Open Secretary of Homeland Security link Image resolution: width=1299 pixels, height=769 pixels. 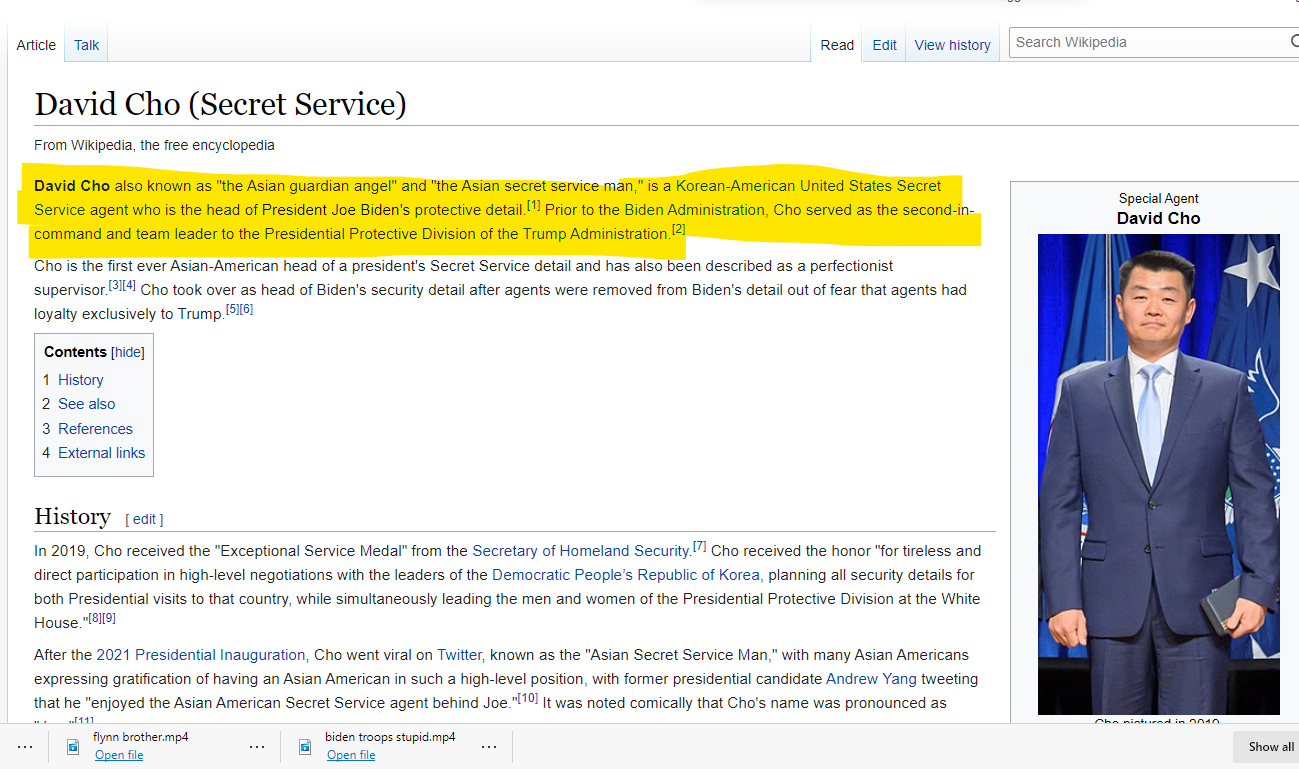580,551
